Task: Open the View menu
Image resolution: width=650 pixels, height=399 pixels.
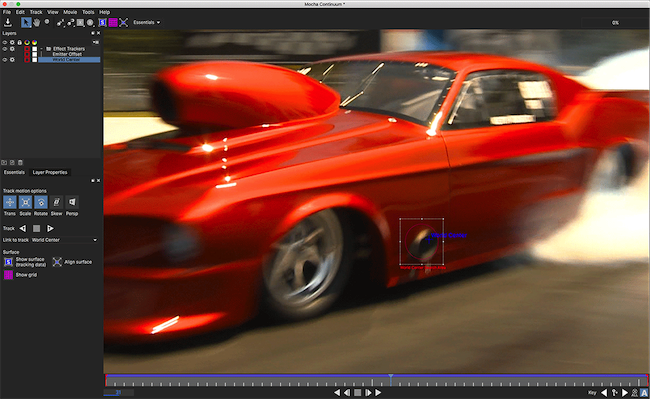Action: pyautogui.click(x=53, y=12)
